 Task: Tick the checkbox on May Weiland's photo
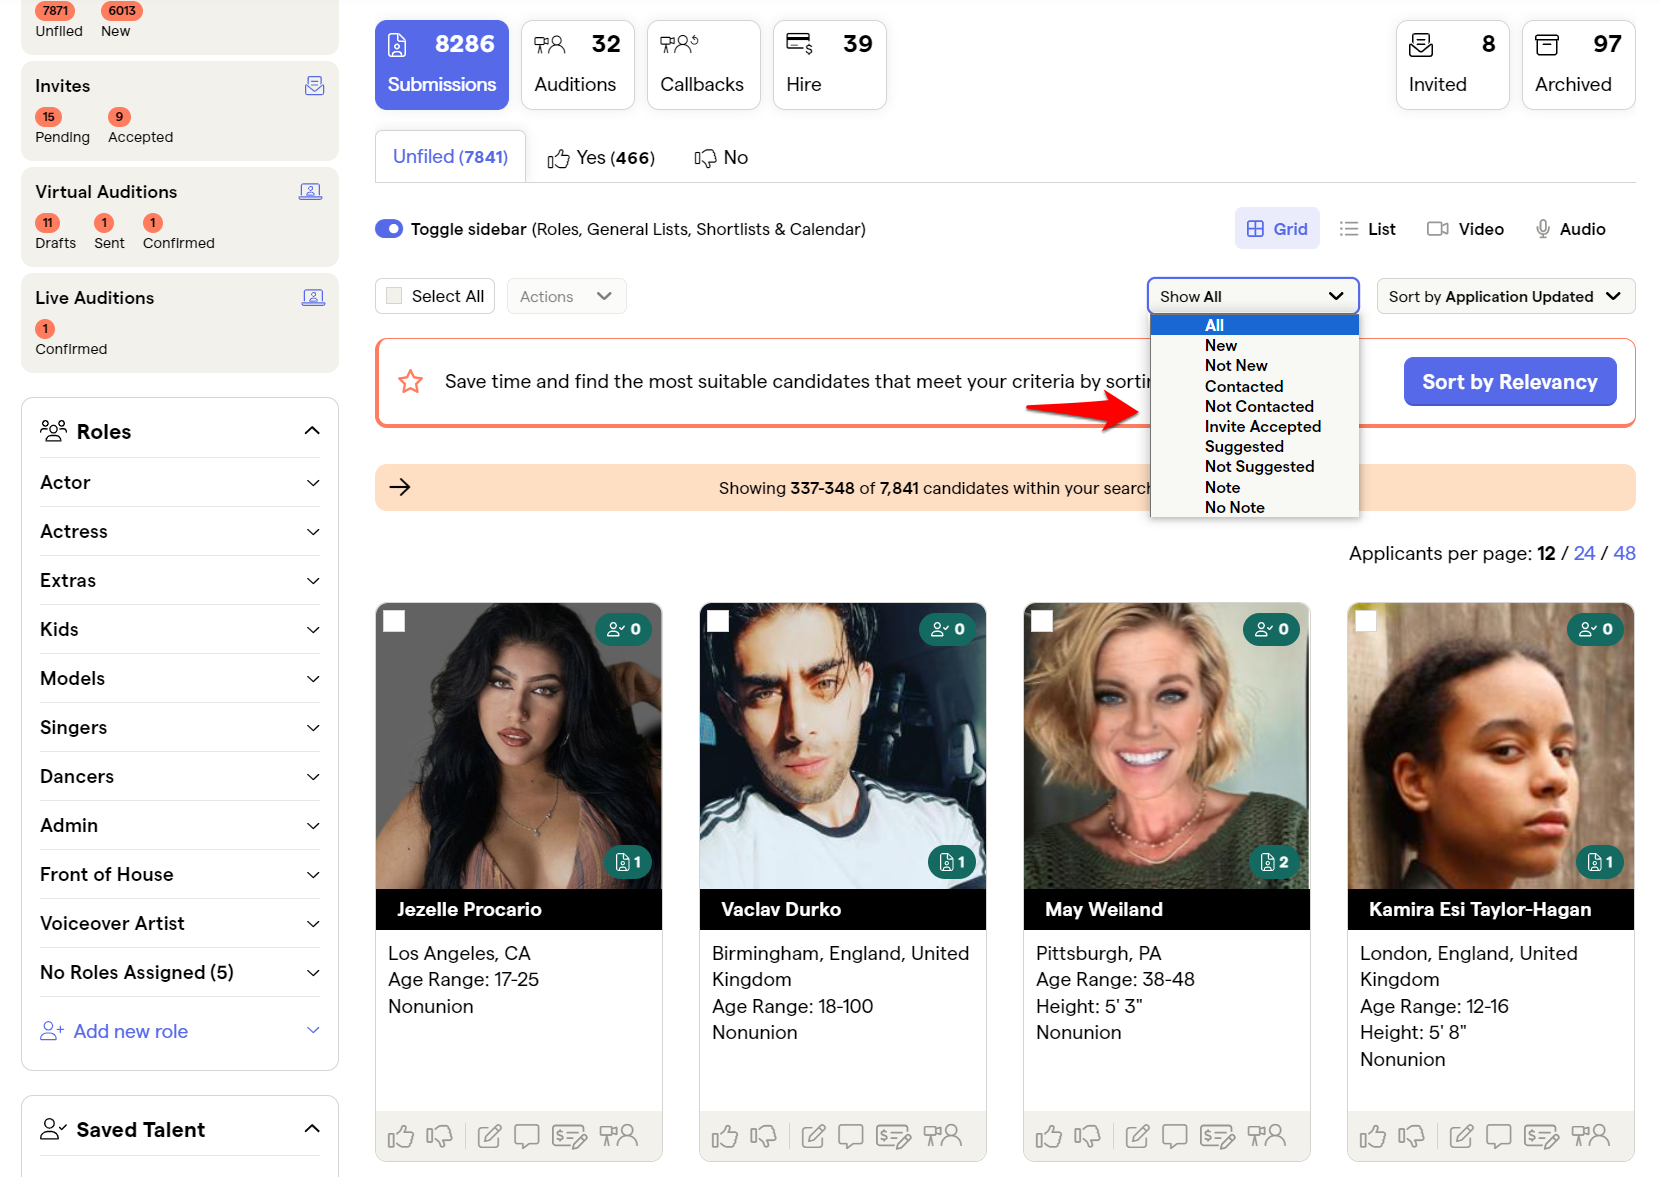(1043, 621)
